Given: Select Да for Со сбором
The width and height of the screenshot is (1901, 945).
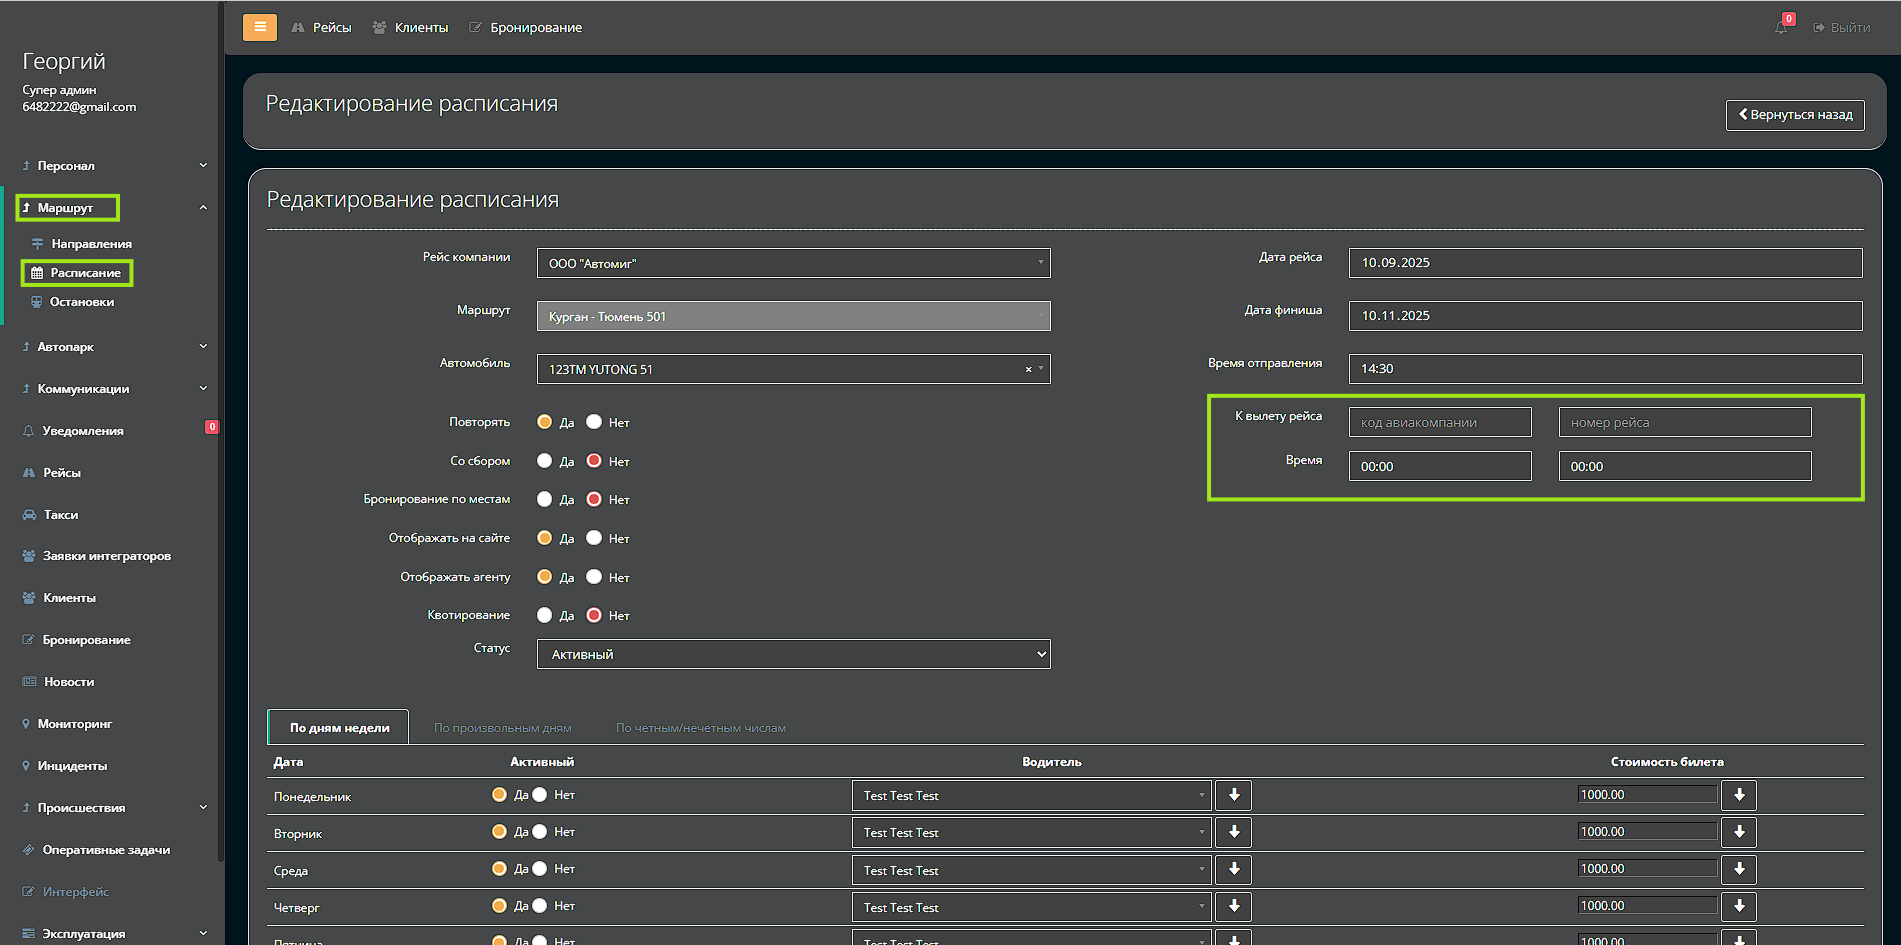Looking at the screenshot, I should (x=544, y=461).
